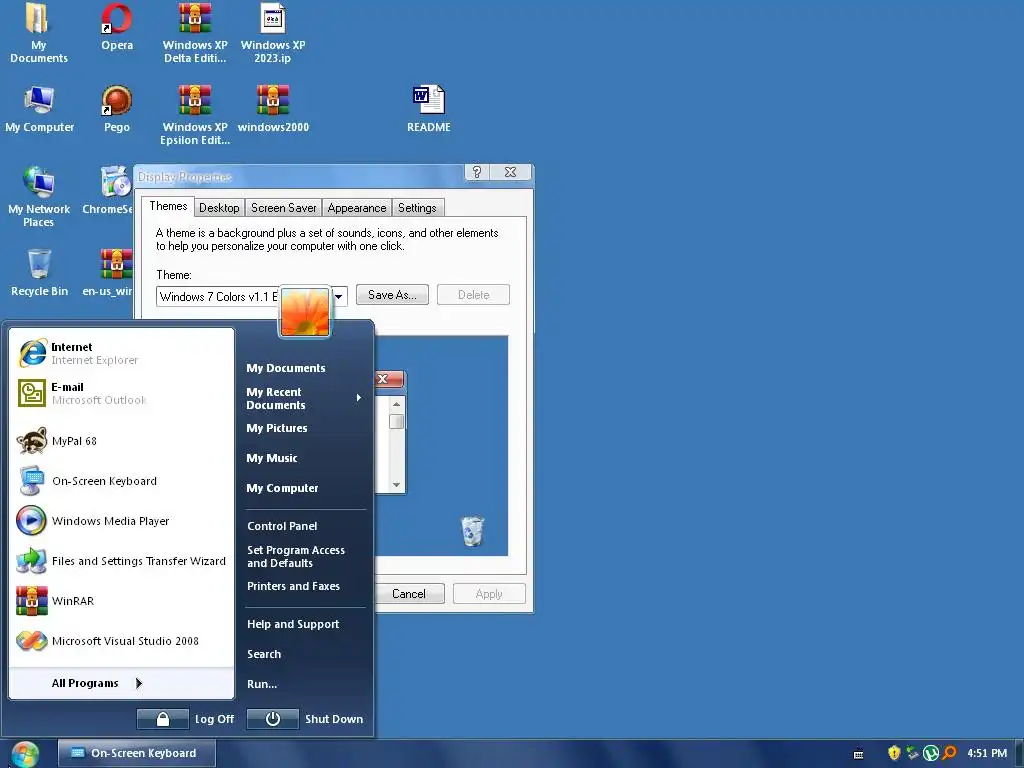1024x768 pixels.
Task: Click the preview window scrollbar up arrow
Action: [396, 404]
